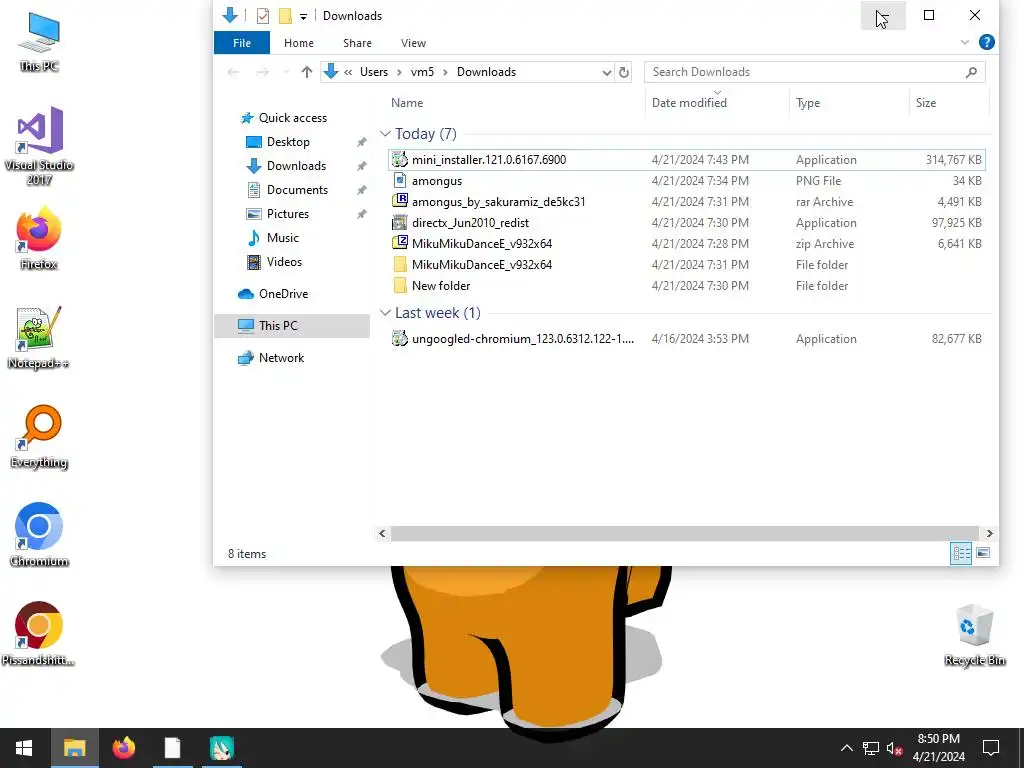The height and width of the screenshot is (768, 1024).
Task: Show hidden tray icons chevron
Action: 846,748
